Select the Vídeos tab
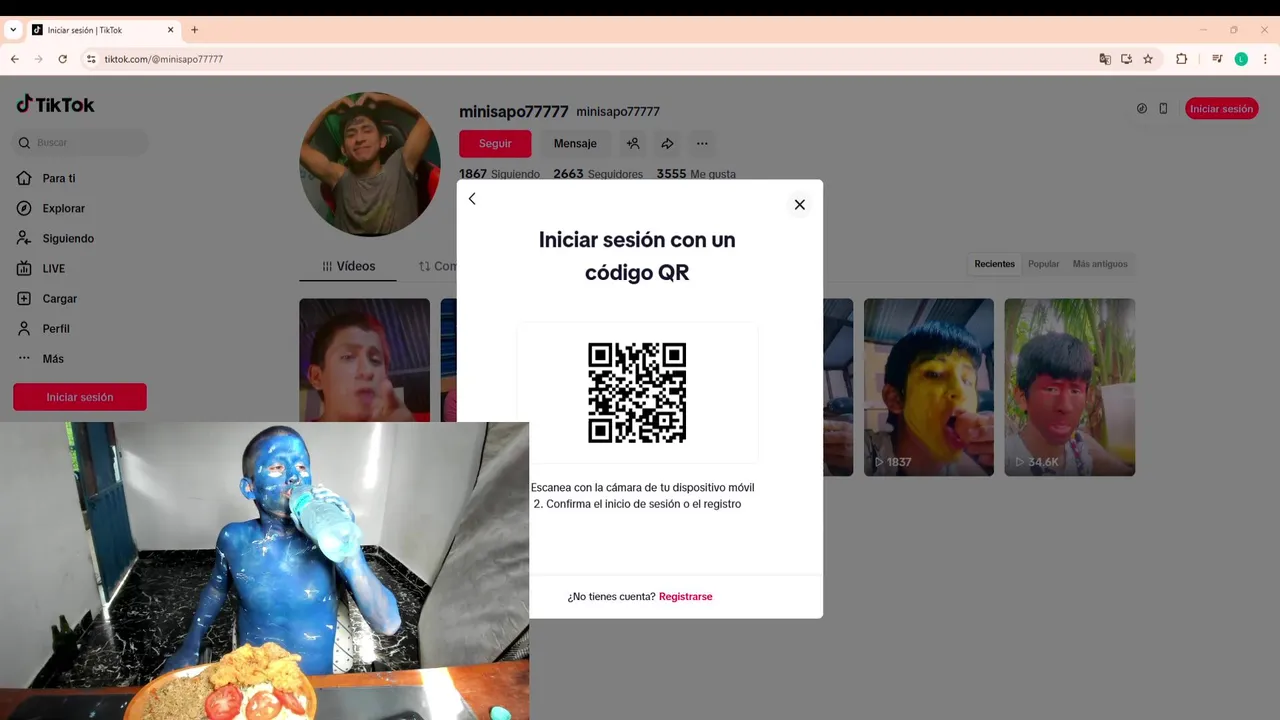Viewport: 1280px width, 720px height. pos(348,266)
